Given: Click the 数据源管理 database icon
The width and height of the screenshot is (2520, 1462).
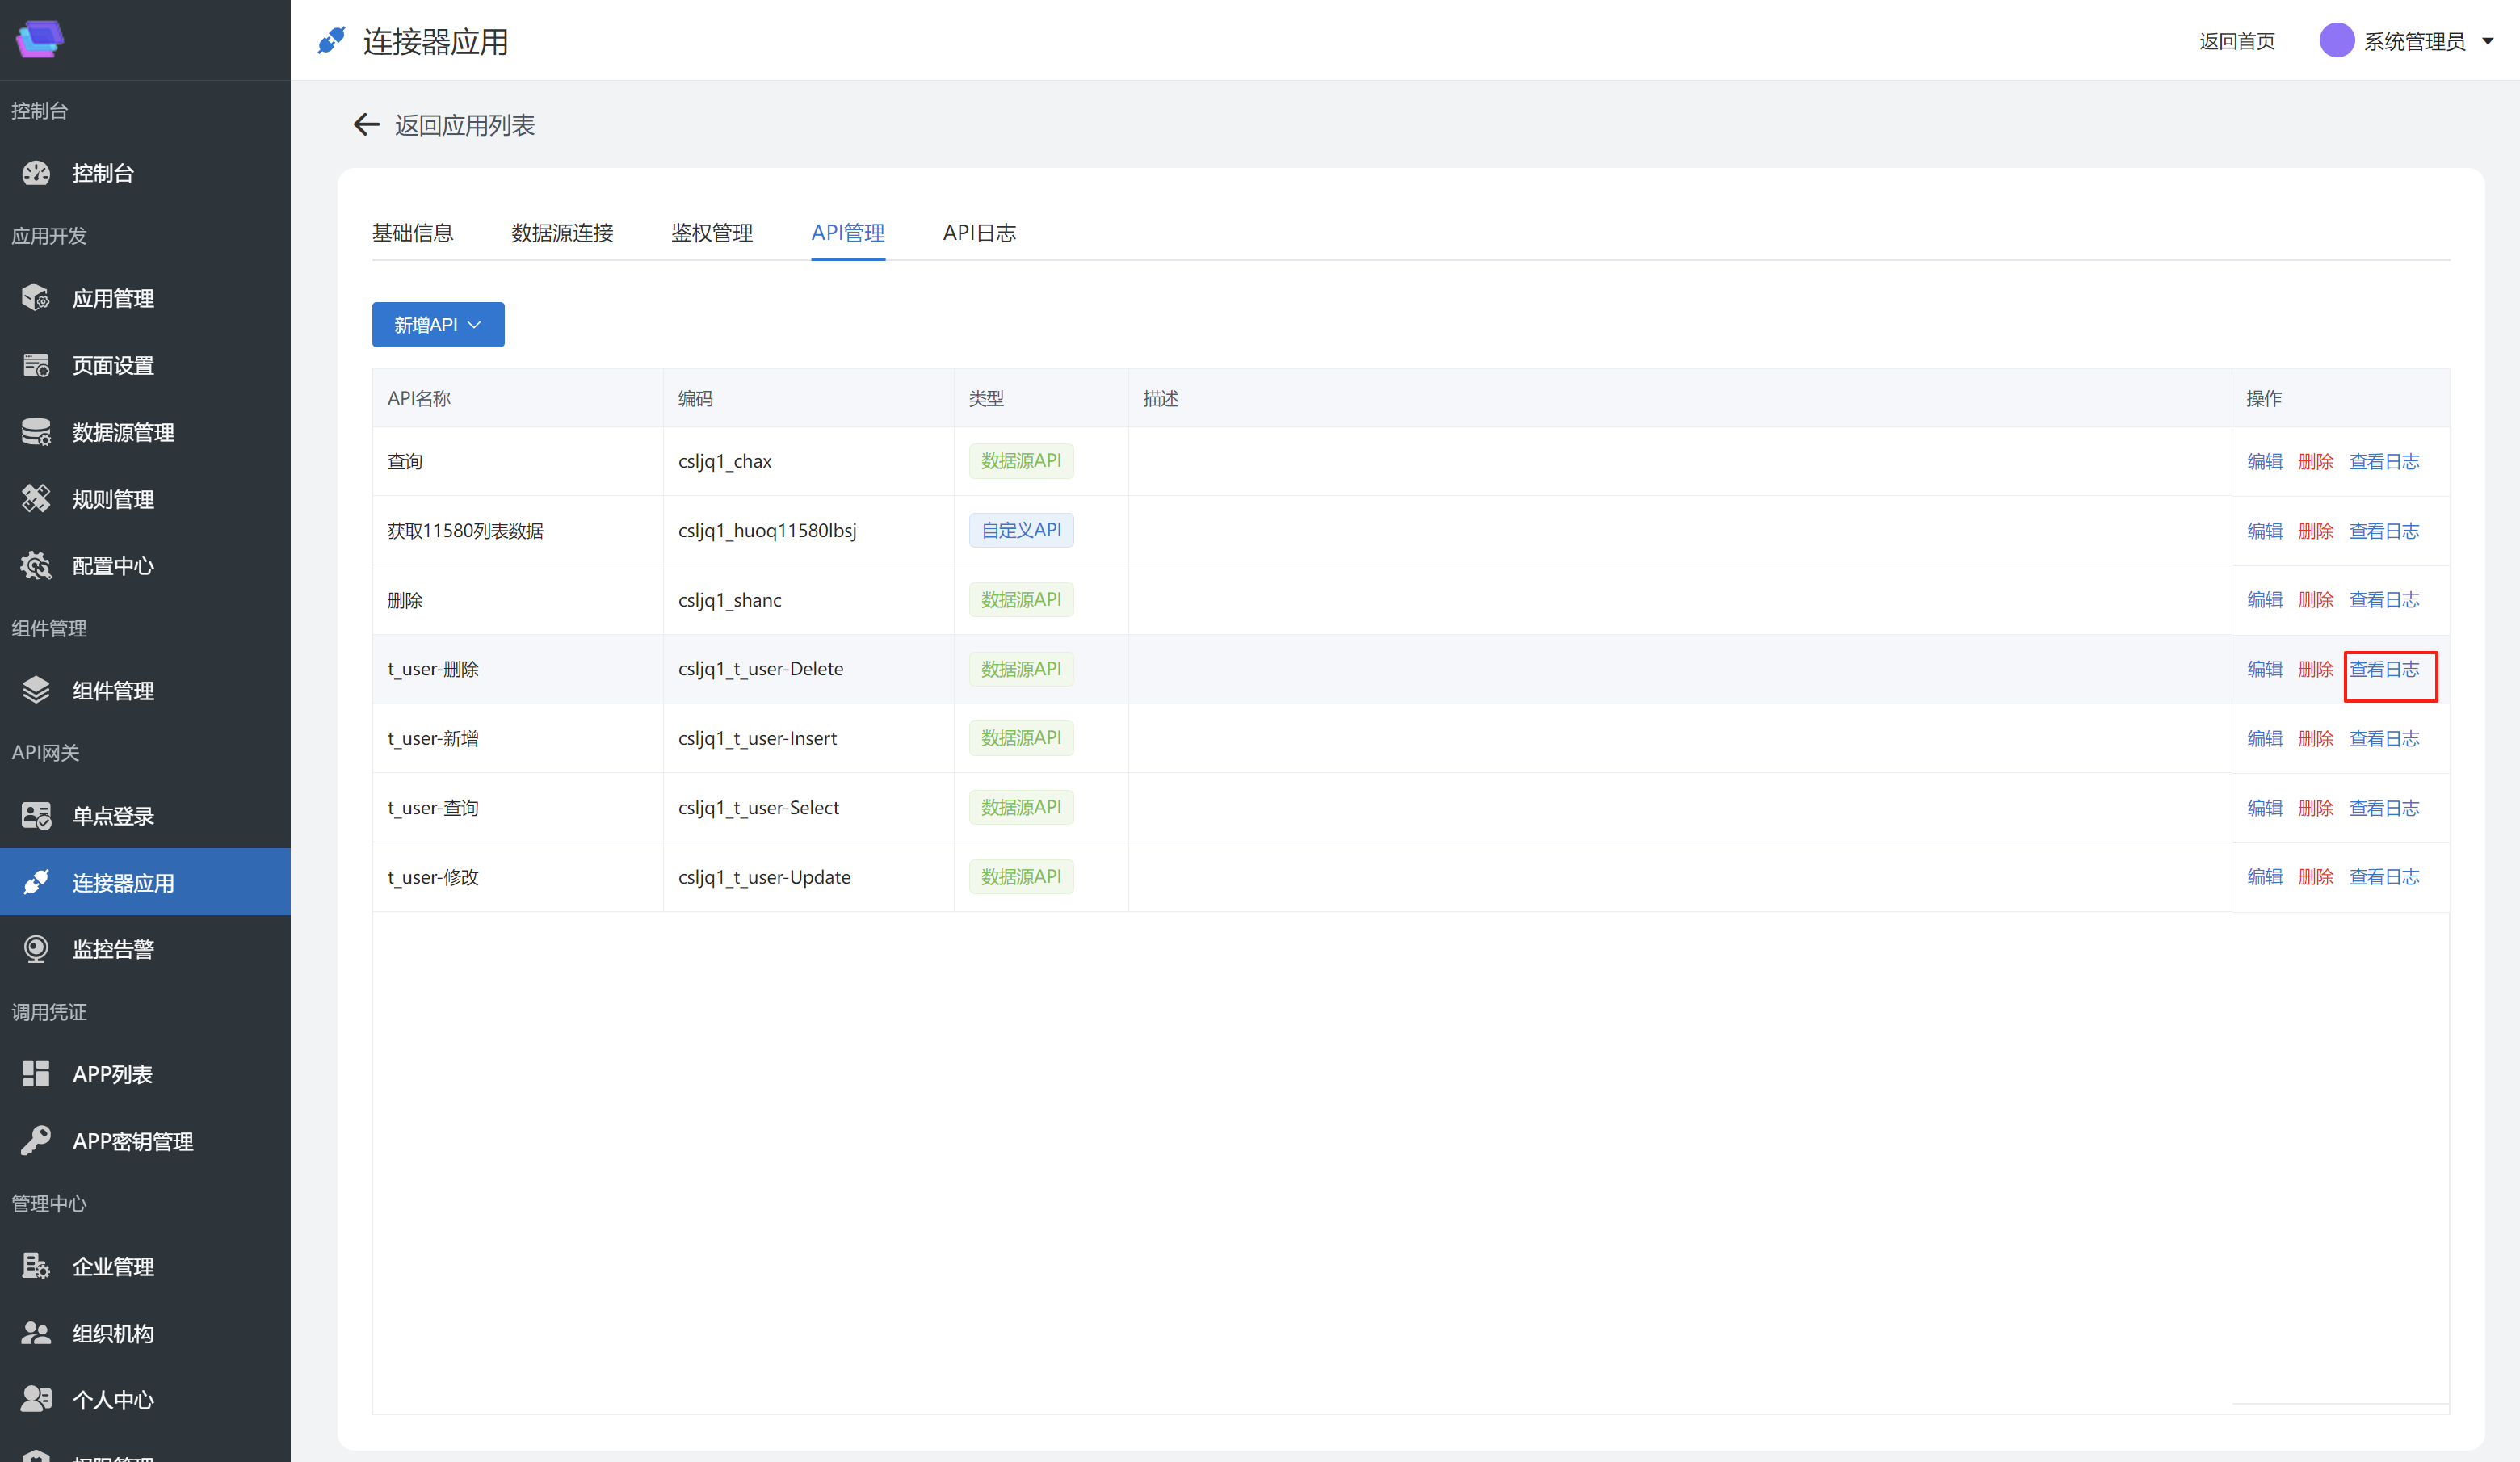Looking at the screenshot, I should [x=36, y=432].
